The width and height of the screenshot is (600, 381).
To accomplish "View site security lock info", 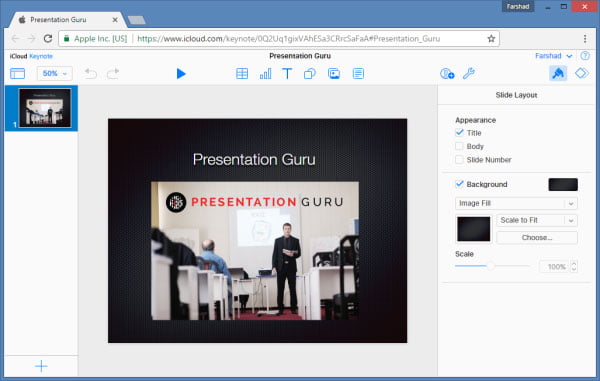I will point(67,39).
